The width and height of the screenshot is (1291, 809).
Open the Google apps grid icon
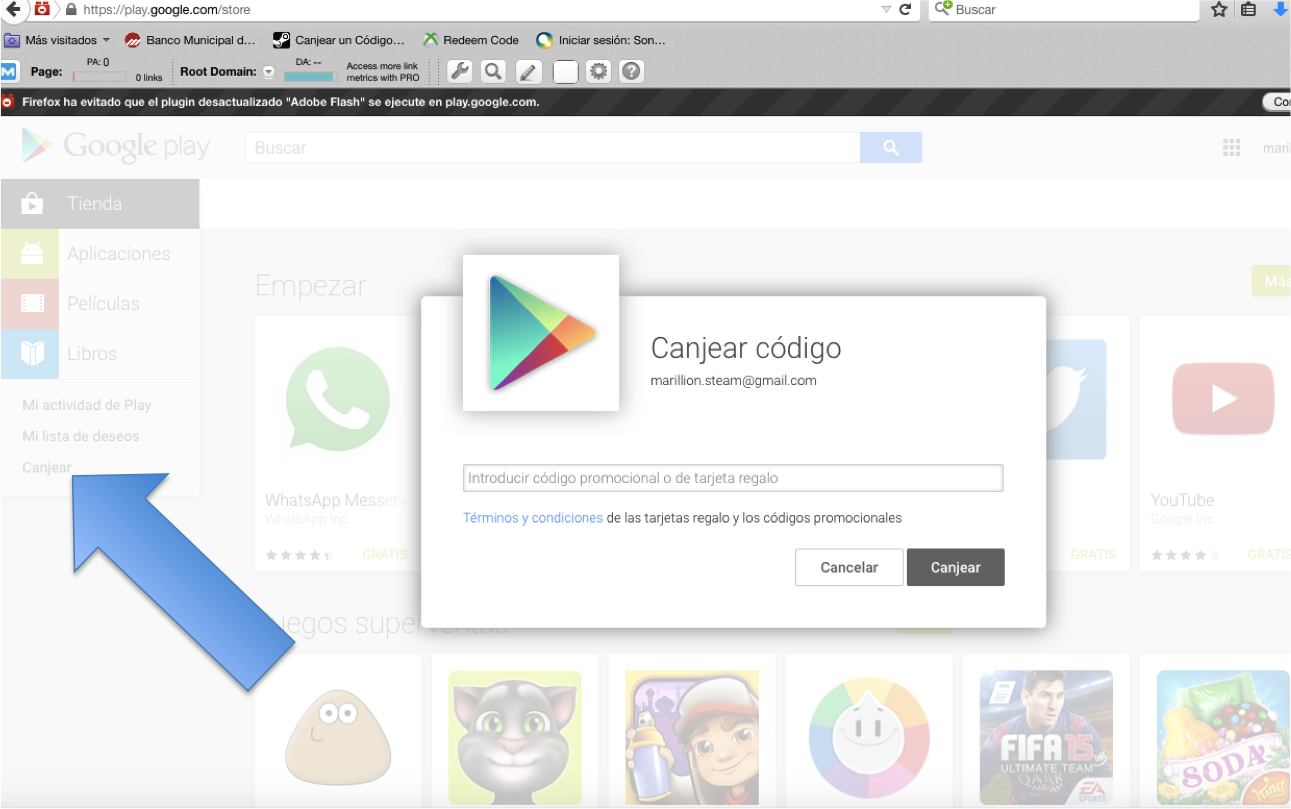coord(1231,147)
